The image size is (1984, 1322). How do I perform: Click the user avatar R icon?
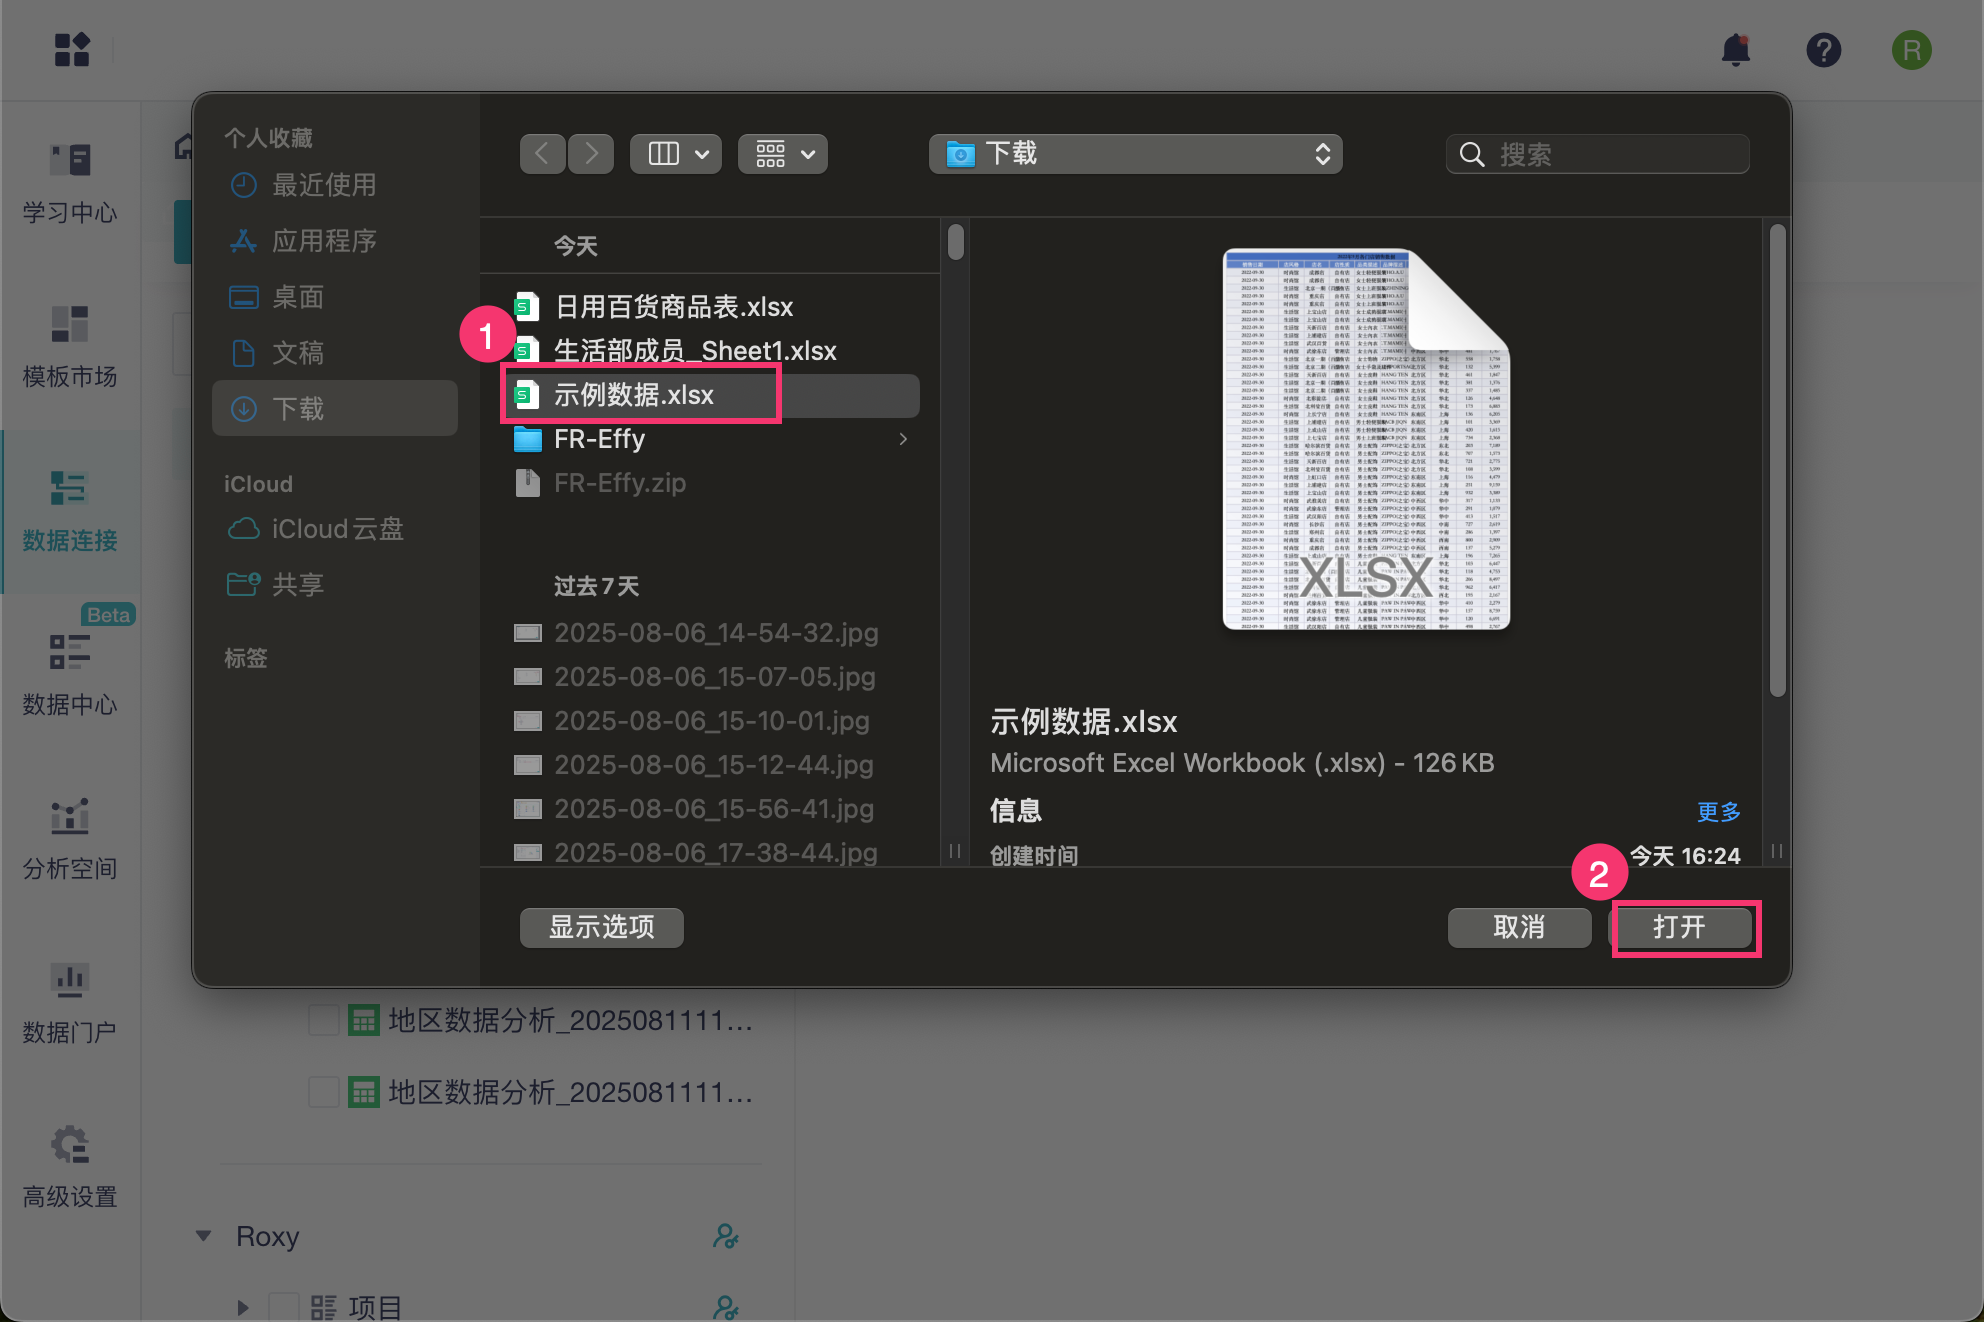point(1911,50)
